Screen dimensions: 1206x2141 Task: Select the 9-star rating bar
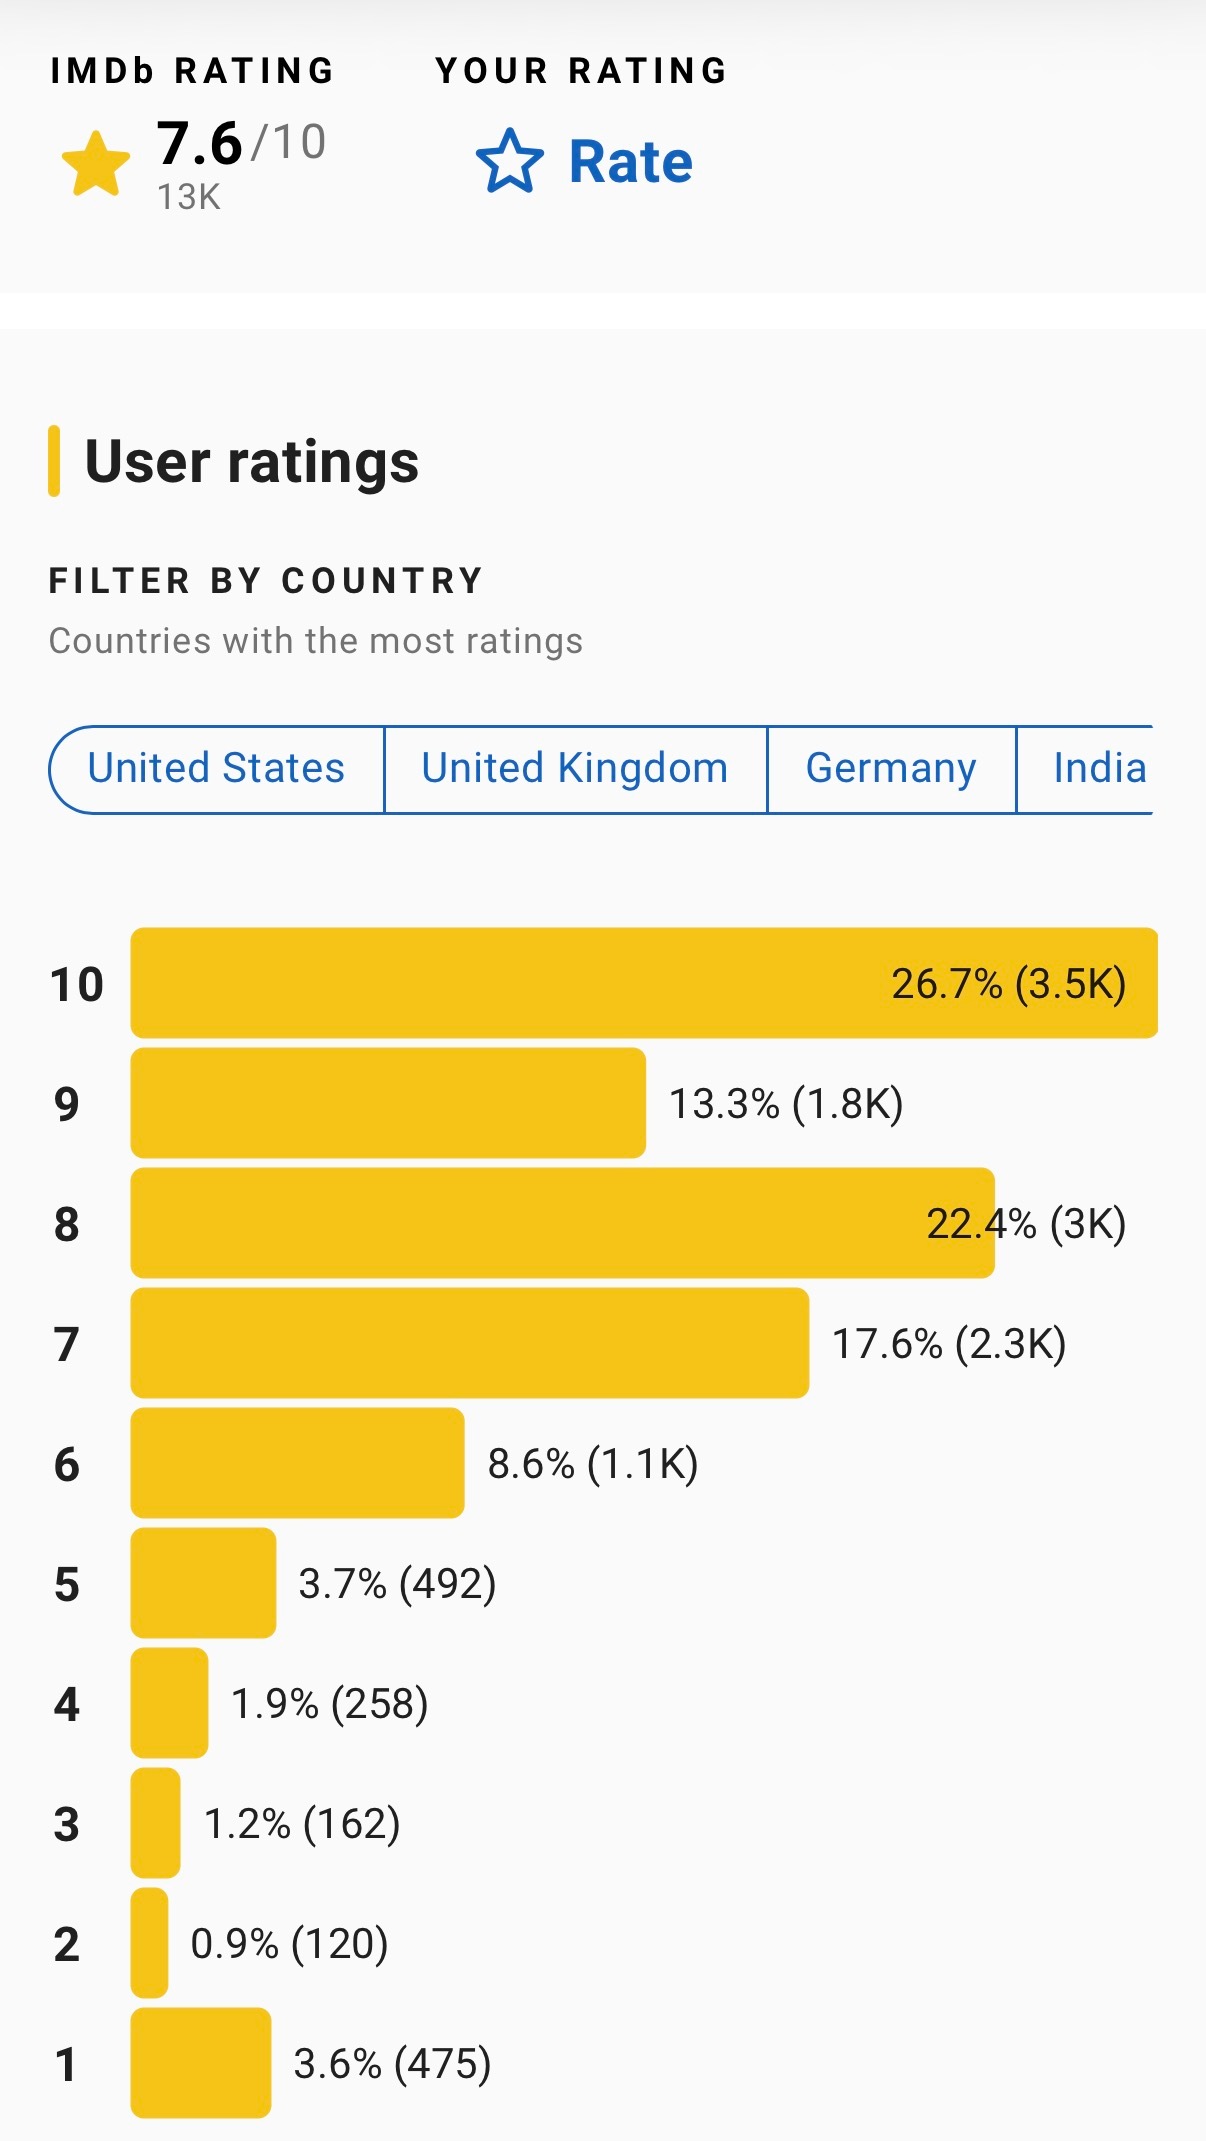[388, 1103]
